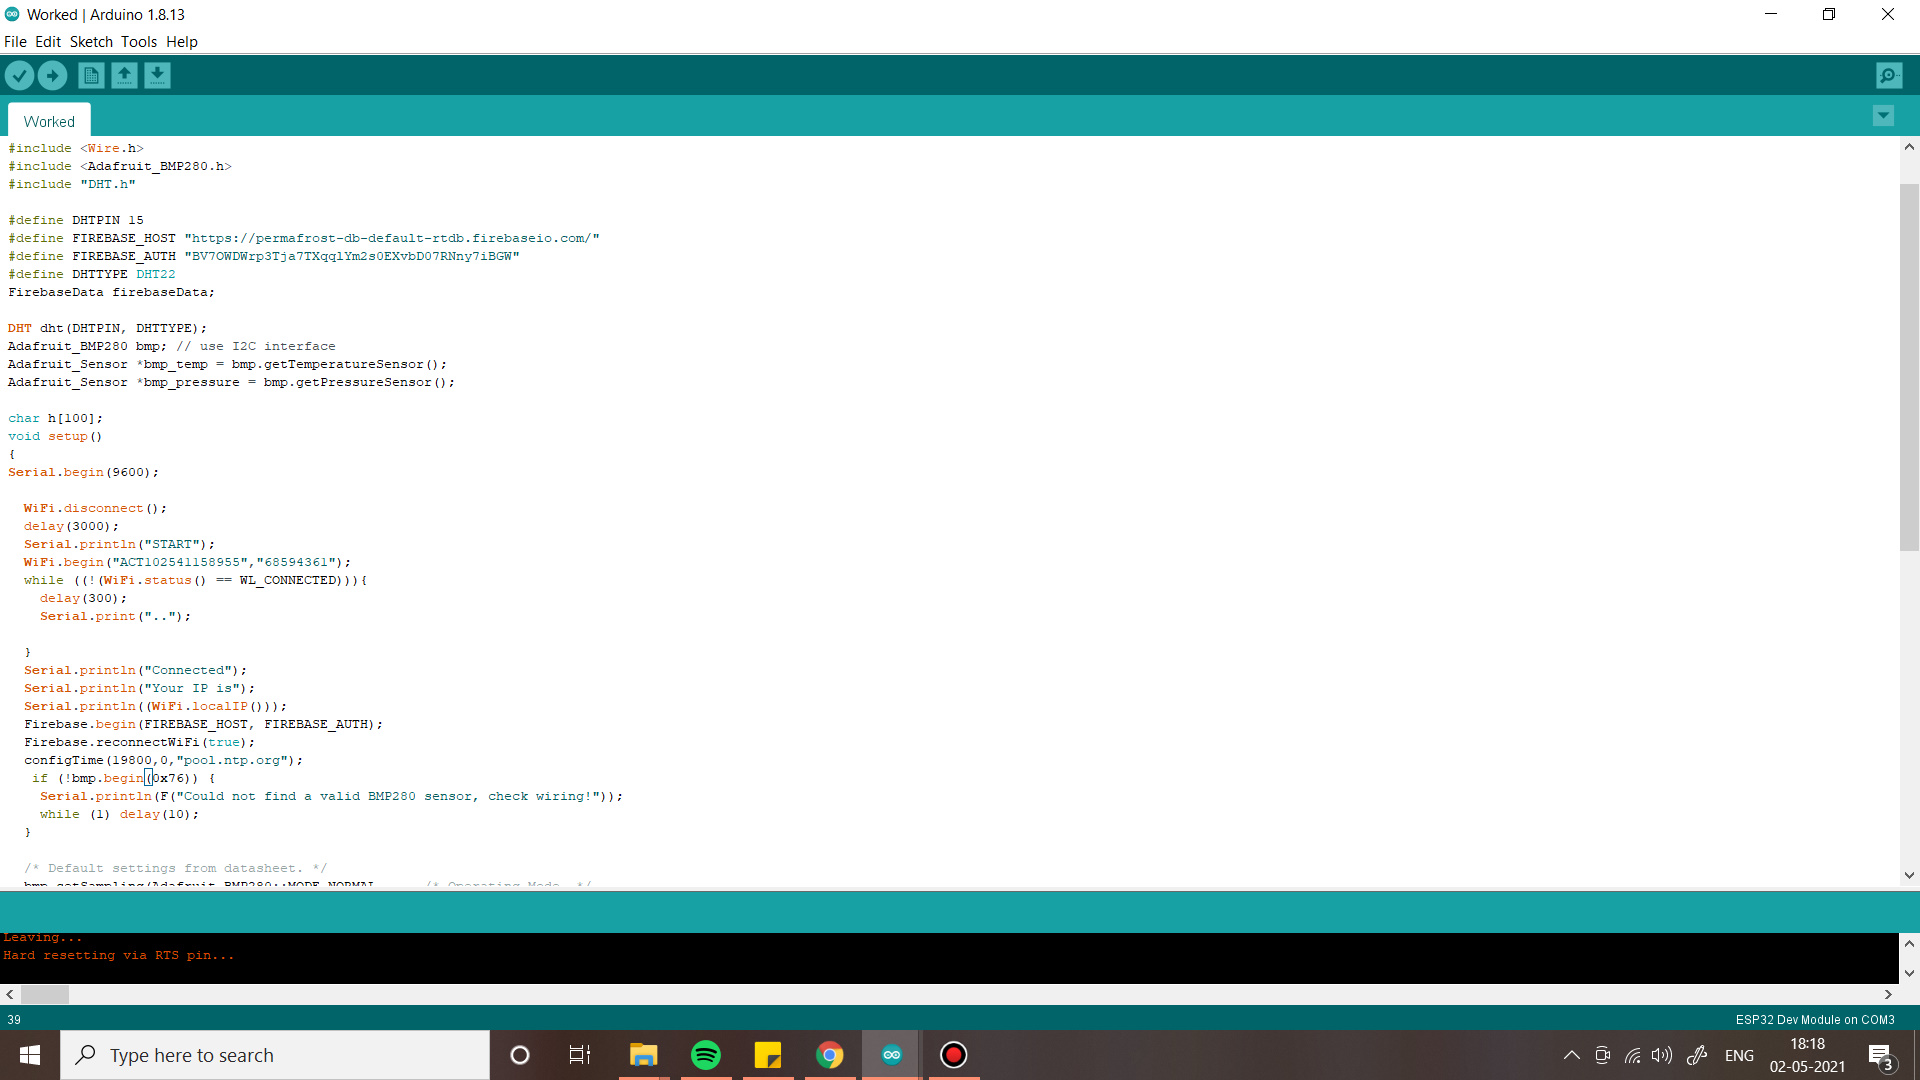Open Spotify from the taskbar
This screenshot has height=1080, width=1920.
tap(706, 1055)
